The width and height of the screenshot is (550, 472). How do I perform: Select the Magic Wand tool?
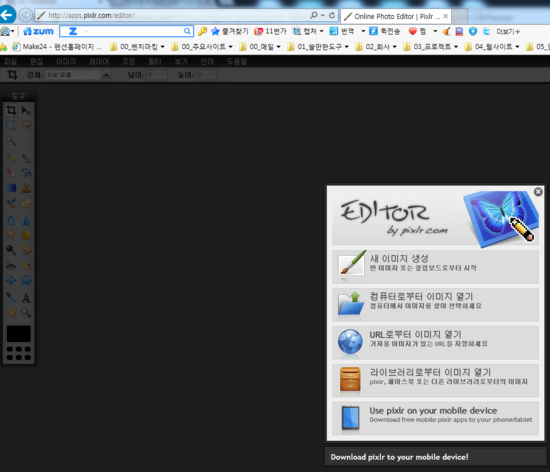(x=11, y=141)
